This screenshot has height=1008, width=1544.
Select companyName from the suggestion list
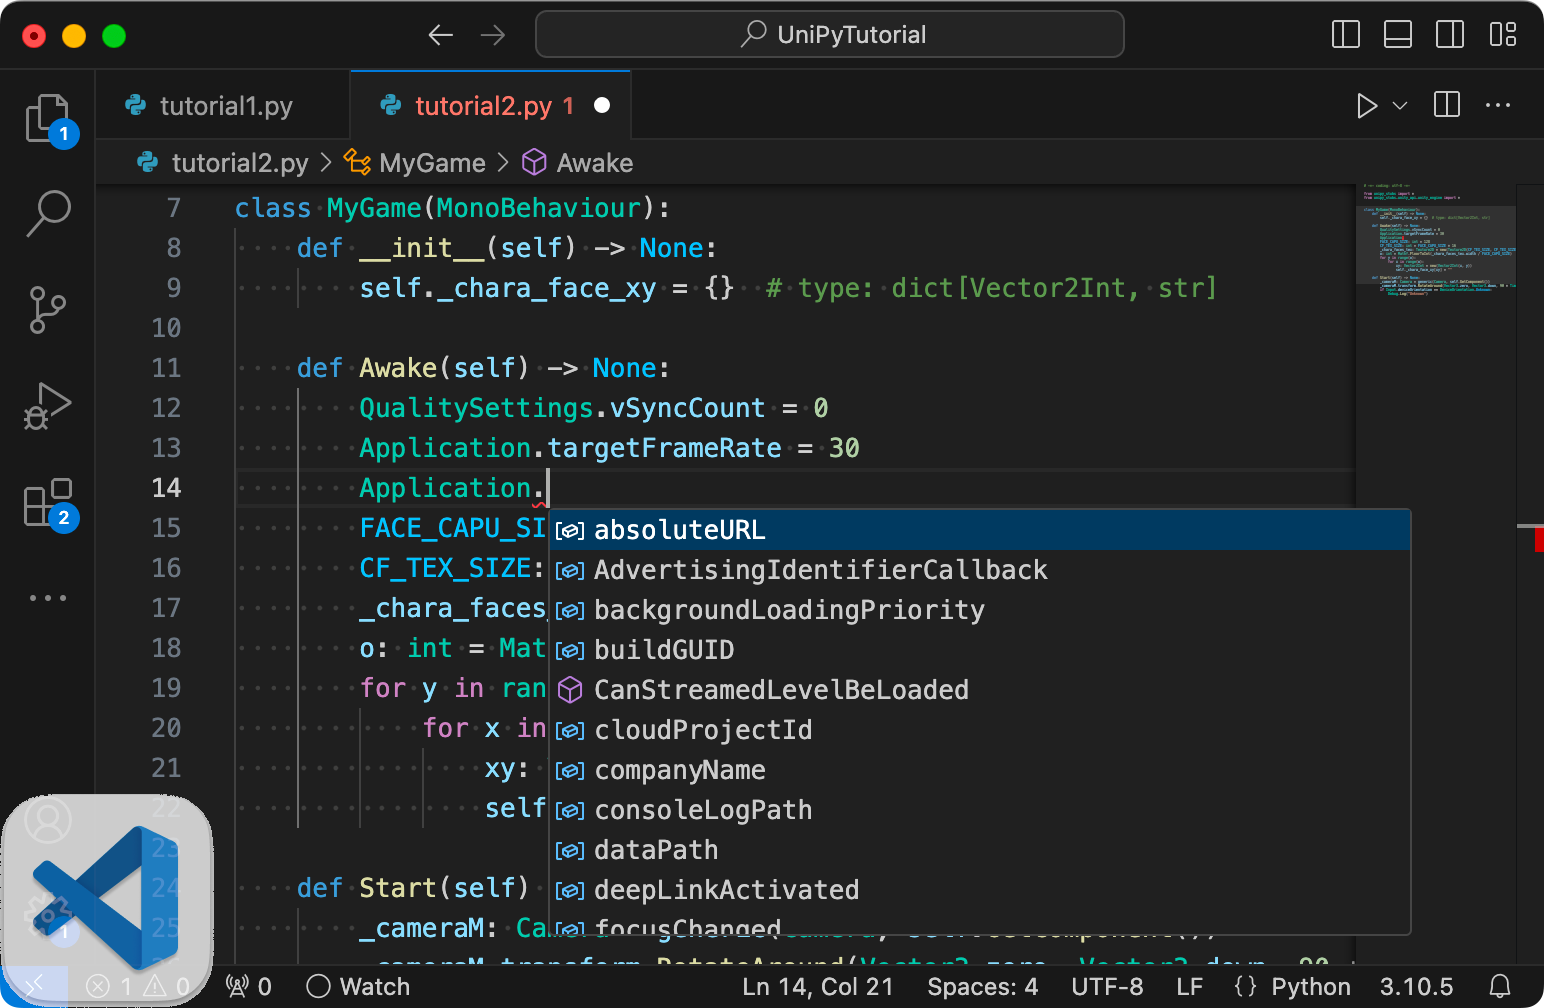[679, 770]
